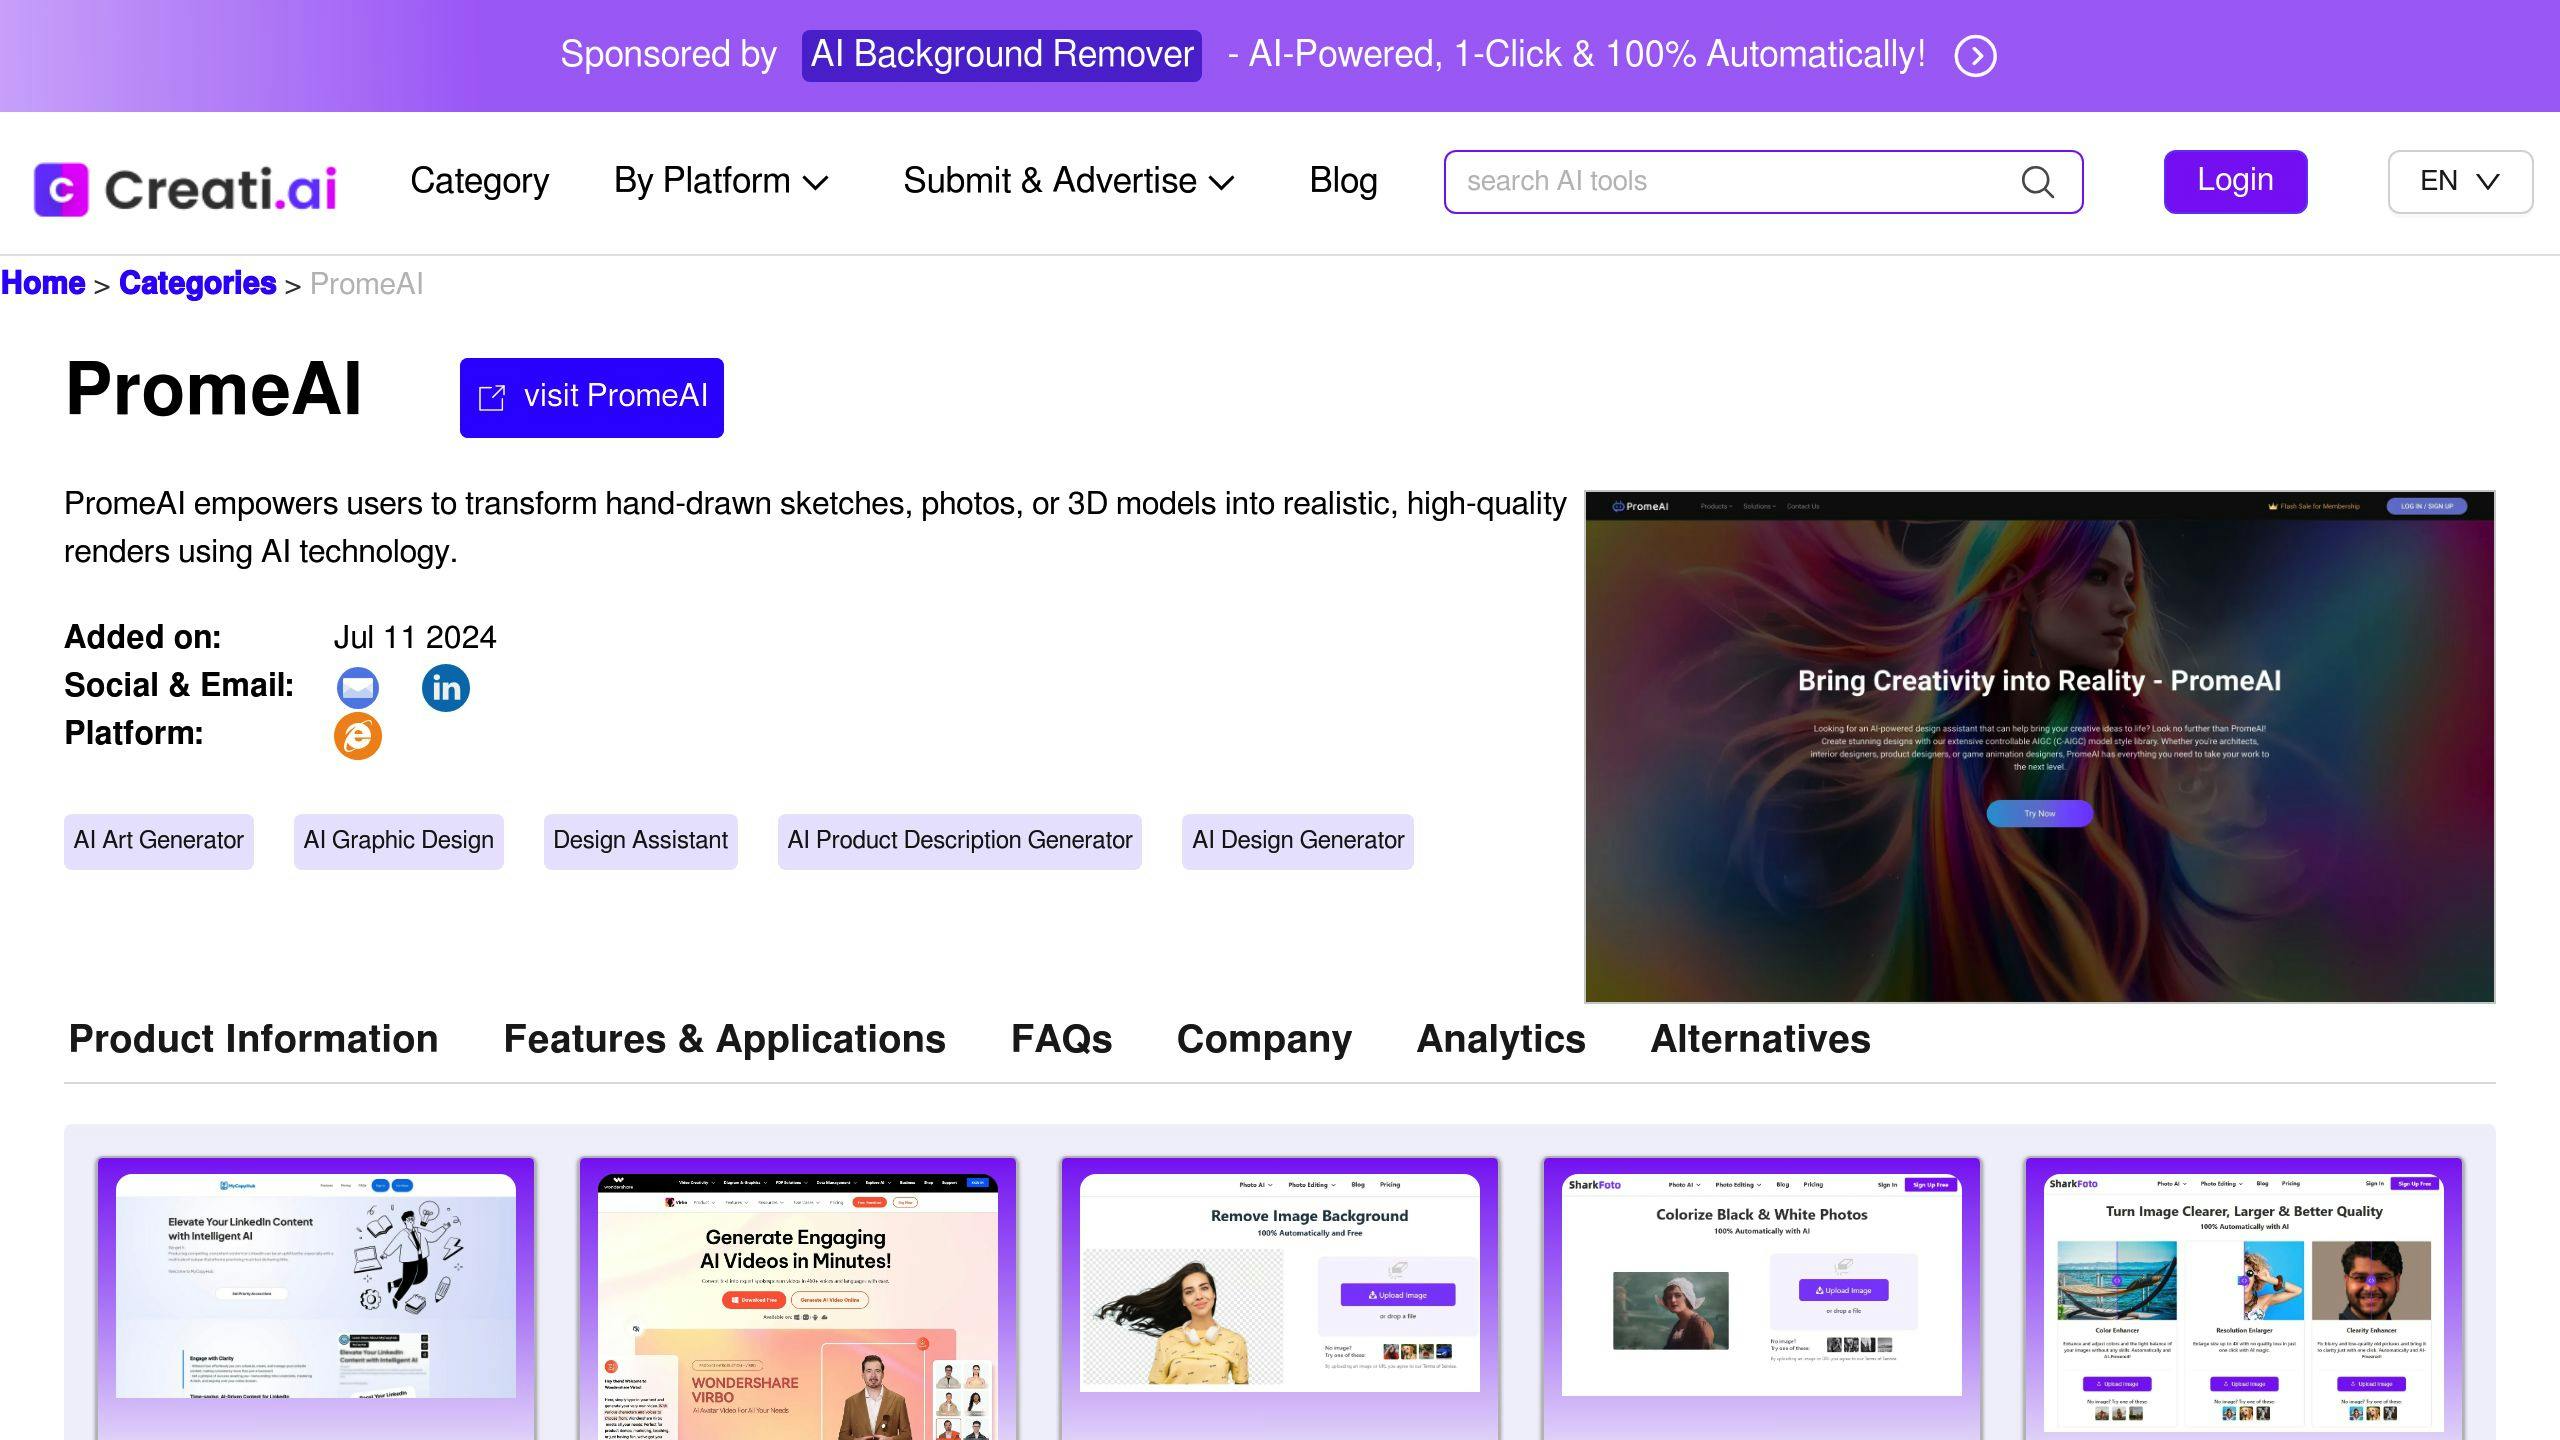Switch to the Product Information tab
This screenshot has height=1440, width=2560.
click(253, 1039)
